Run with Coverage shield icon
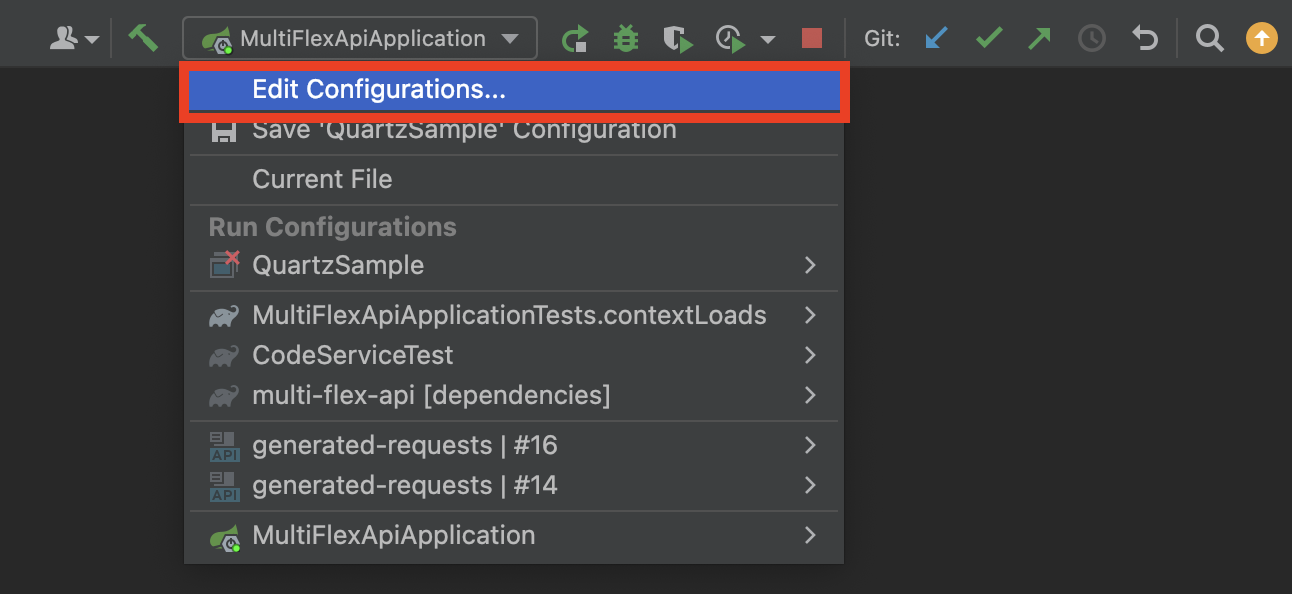The image size is (1292, 594). (x=678, y=39)
